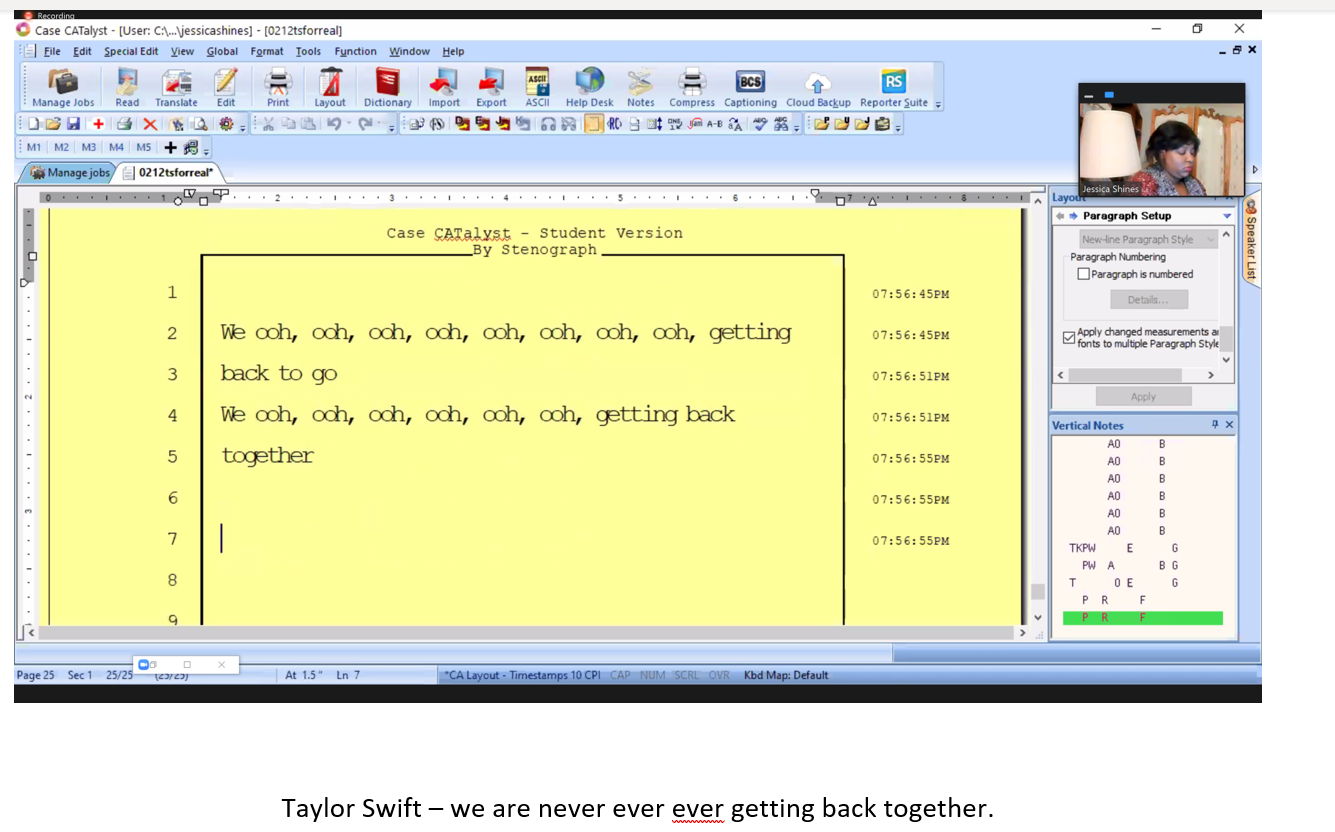Open the File menu
Screen dimensions: 1335x832
52,52
